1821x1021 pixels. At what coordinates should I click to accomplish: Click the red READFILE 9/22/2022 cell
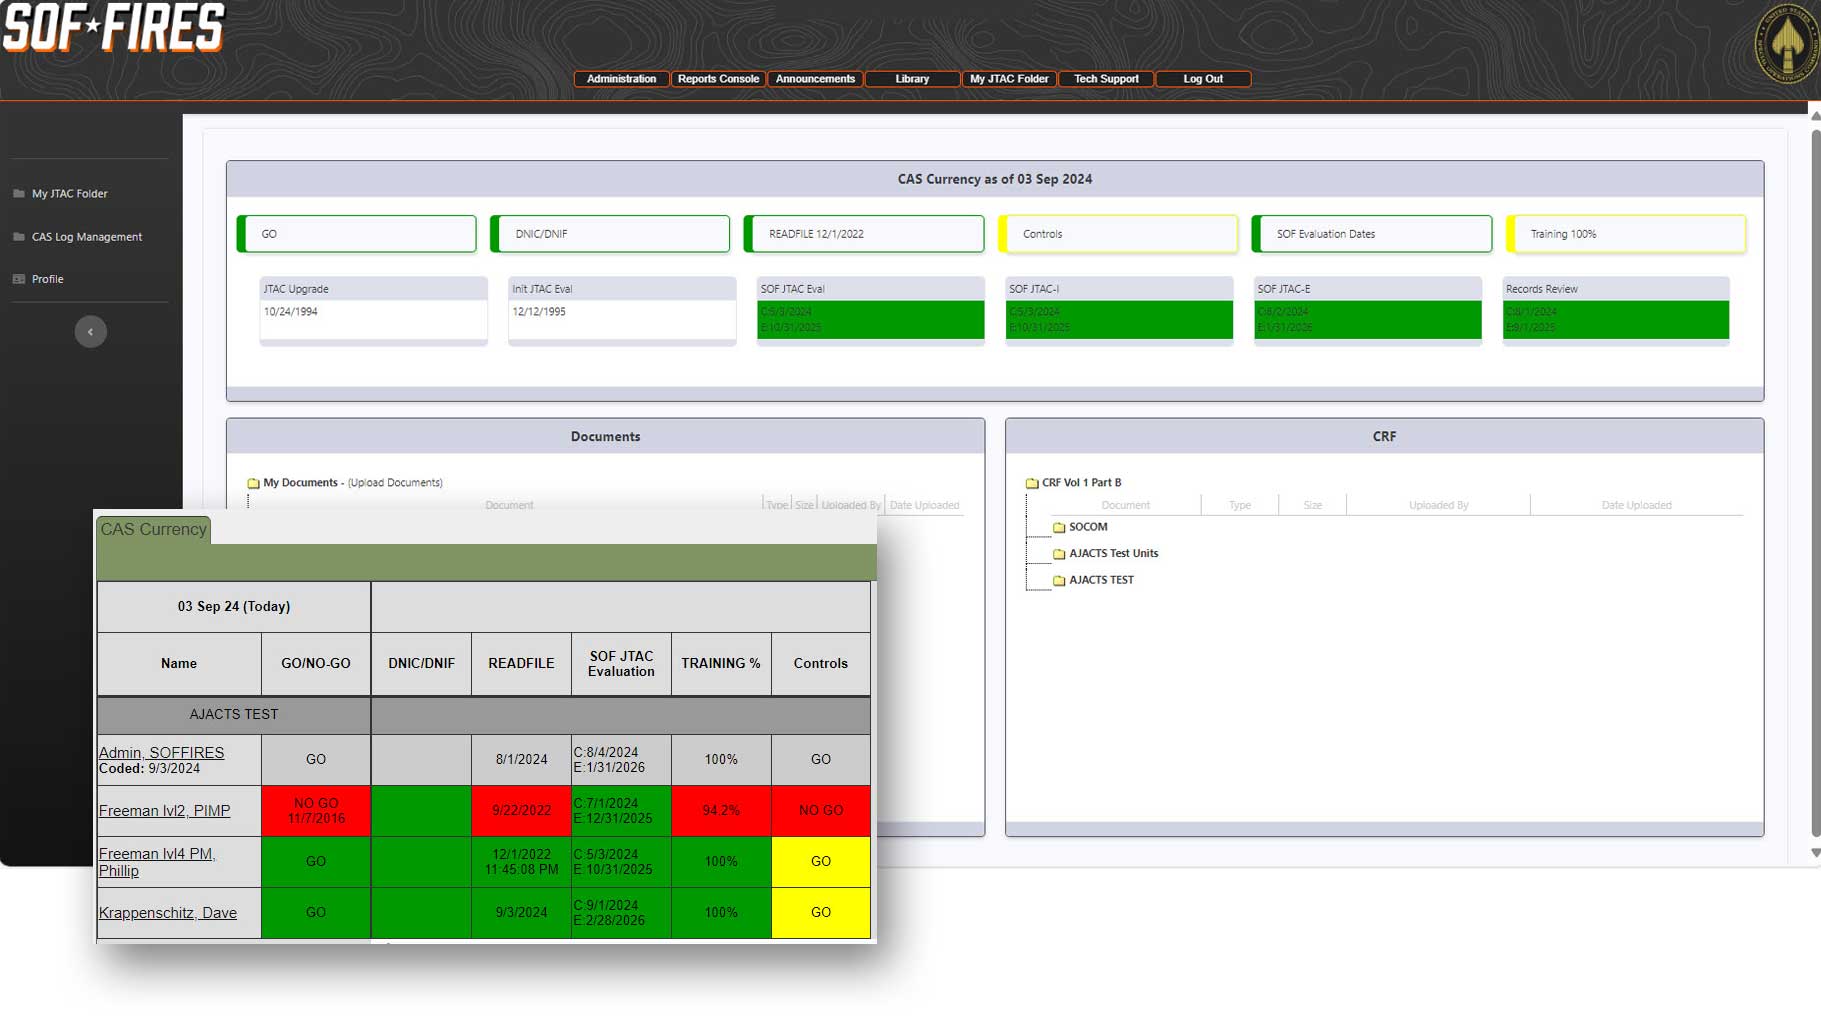[521, 811]
